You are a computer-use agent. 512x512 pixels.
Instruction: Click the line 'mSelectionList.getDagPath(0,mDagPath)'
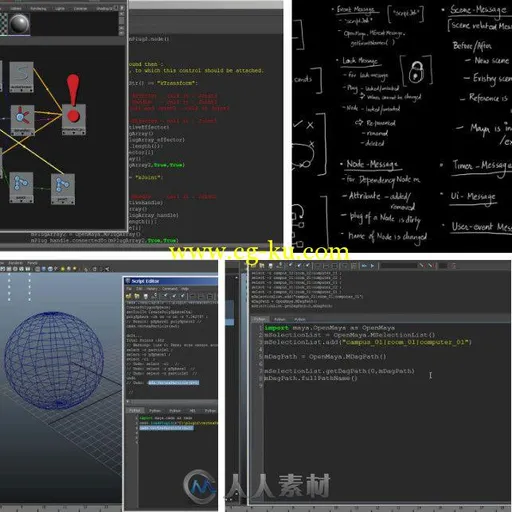(339, 371)
